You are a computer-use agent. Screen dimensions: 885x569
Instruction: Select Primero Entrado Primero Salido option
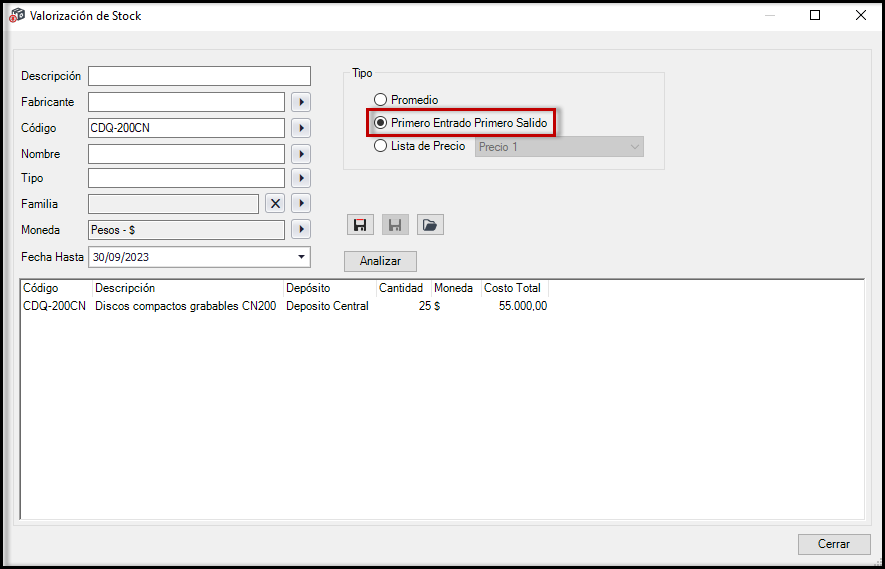click(461, 122)
